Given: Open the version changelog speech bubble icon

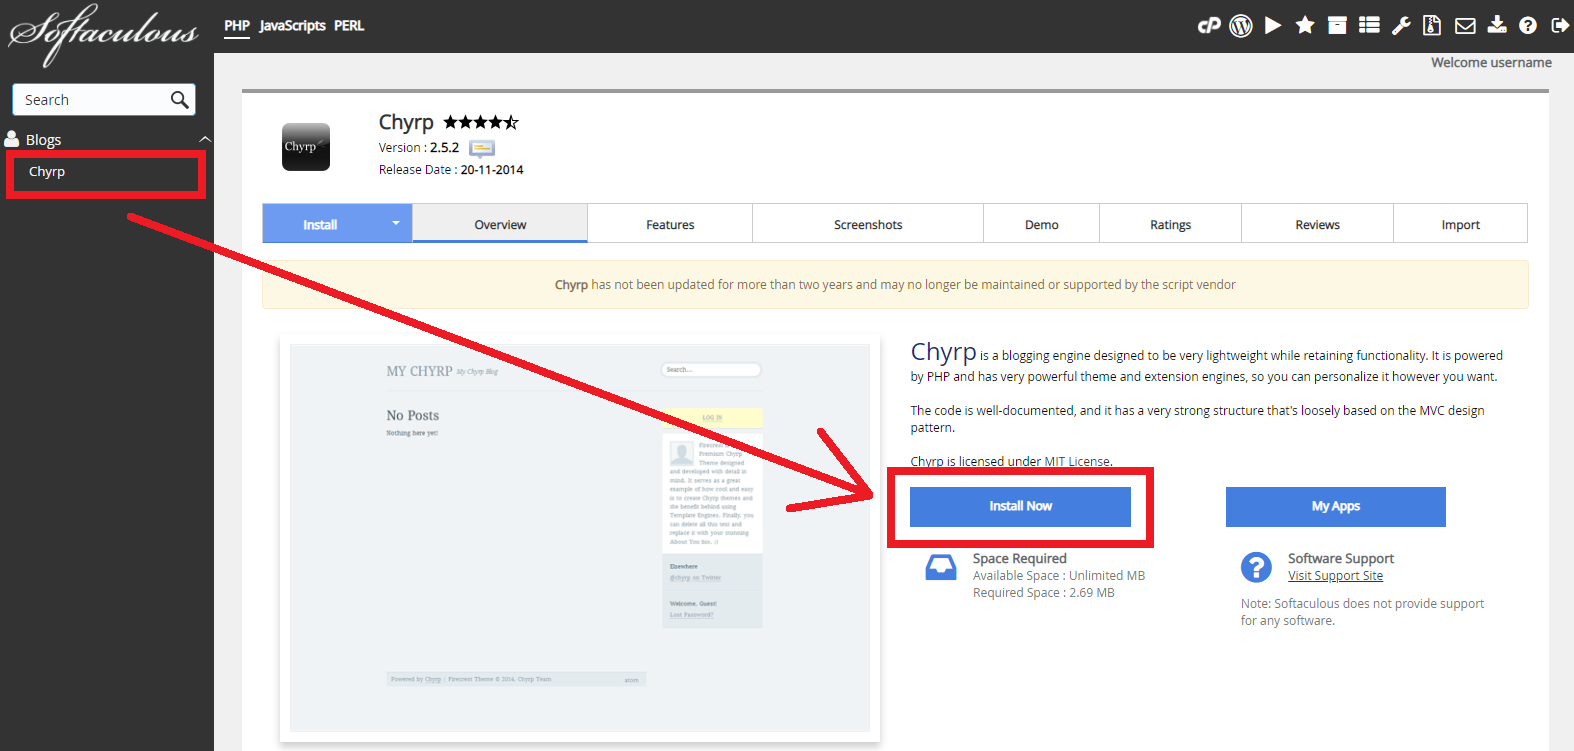Looking at the screenshot, I should (482, 149).
